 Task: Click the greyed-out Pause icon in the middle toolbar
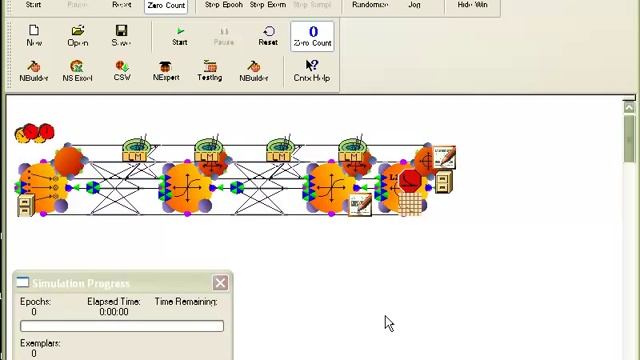tap(224, 36)
